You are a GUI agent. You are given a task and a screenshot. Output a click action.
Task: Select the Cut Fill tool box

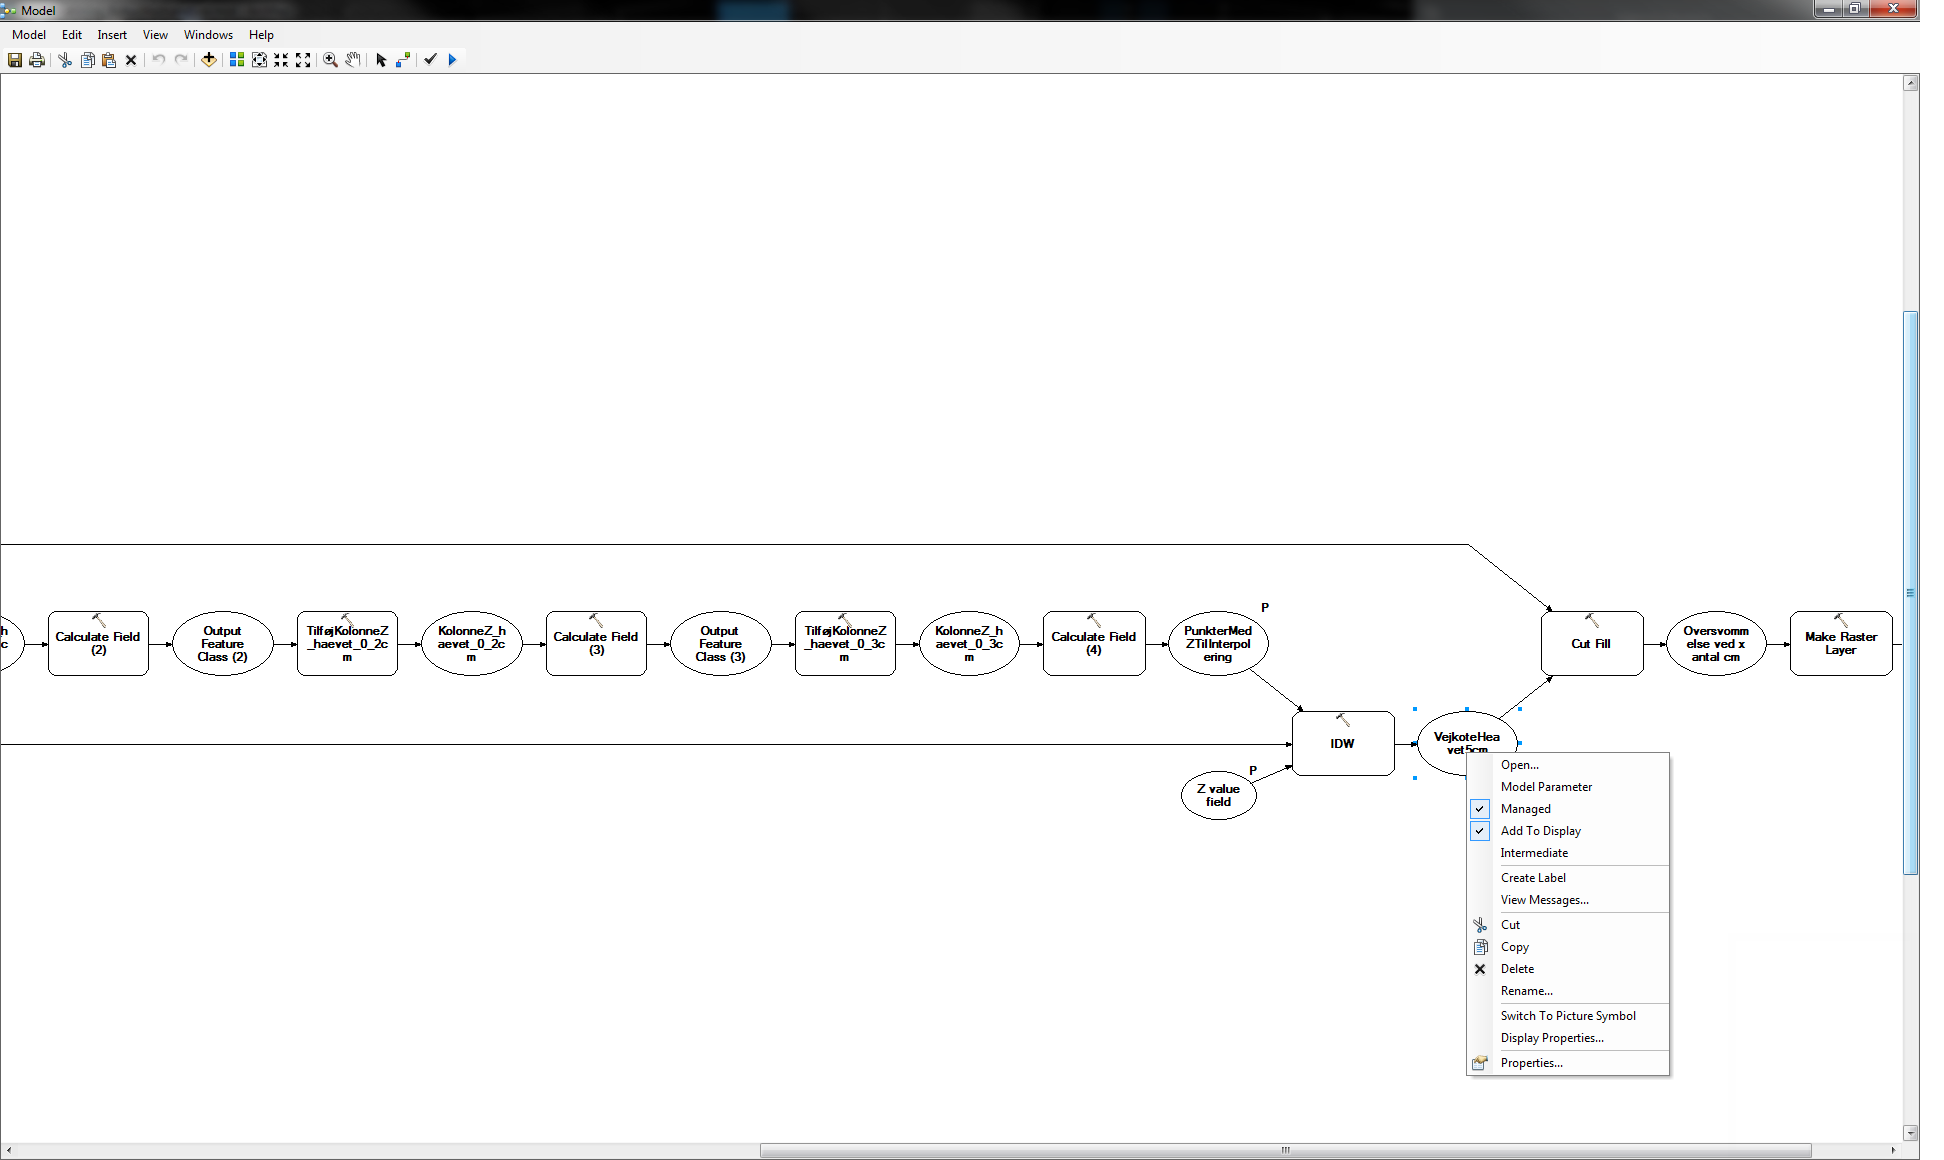point(1592,644)
